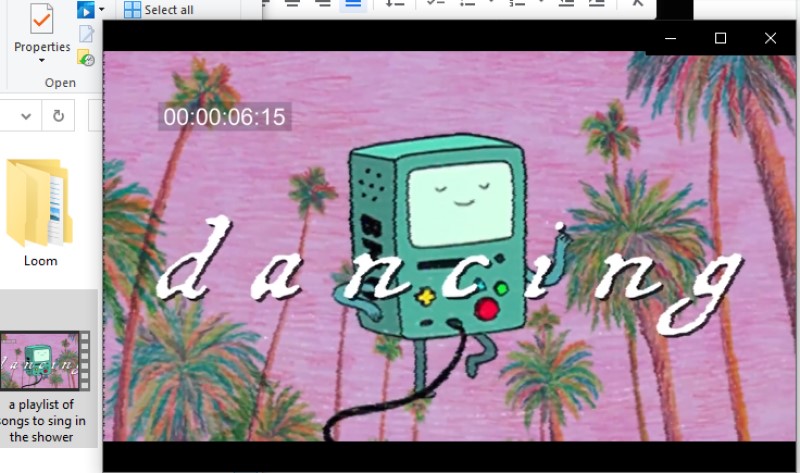
Task: Click Select all in the ribbon
Action: click(159, 10)
